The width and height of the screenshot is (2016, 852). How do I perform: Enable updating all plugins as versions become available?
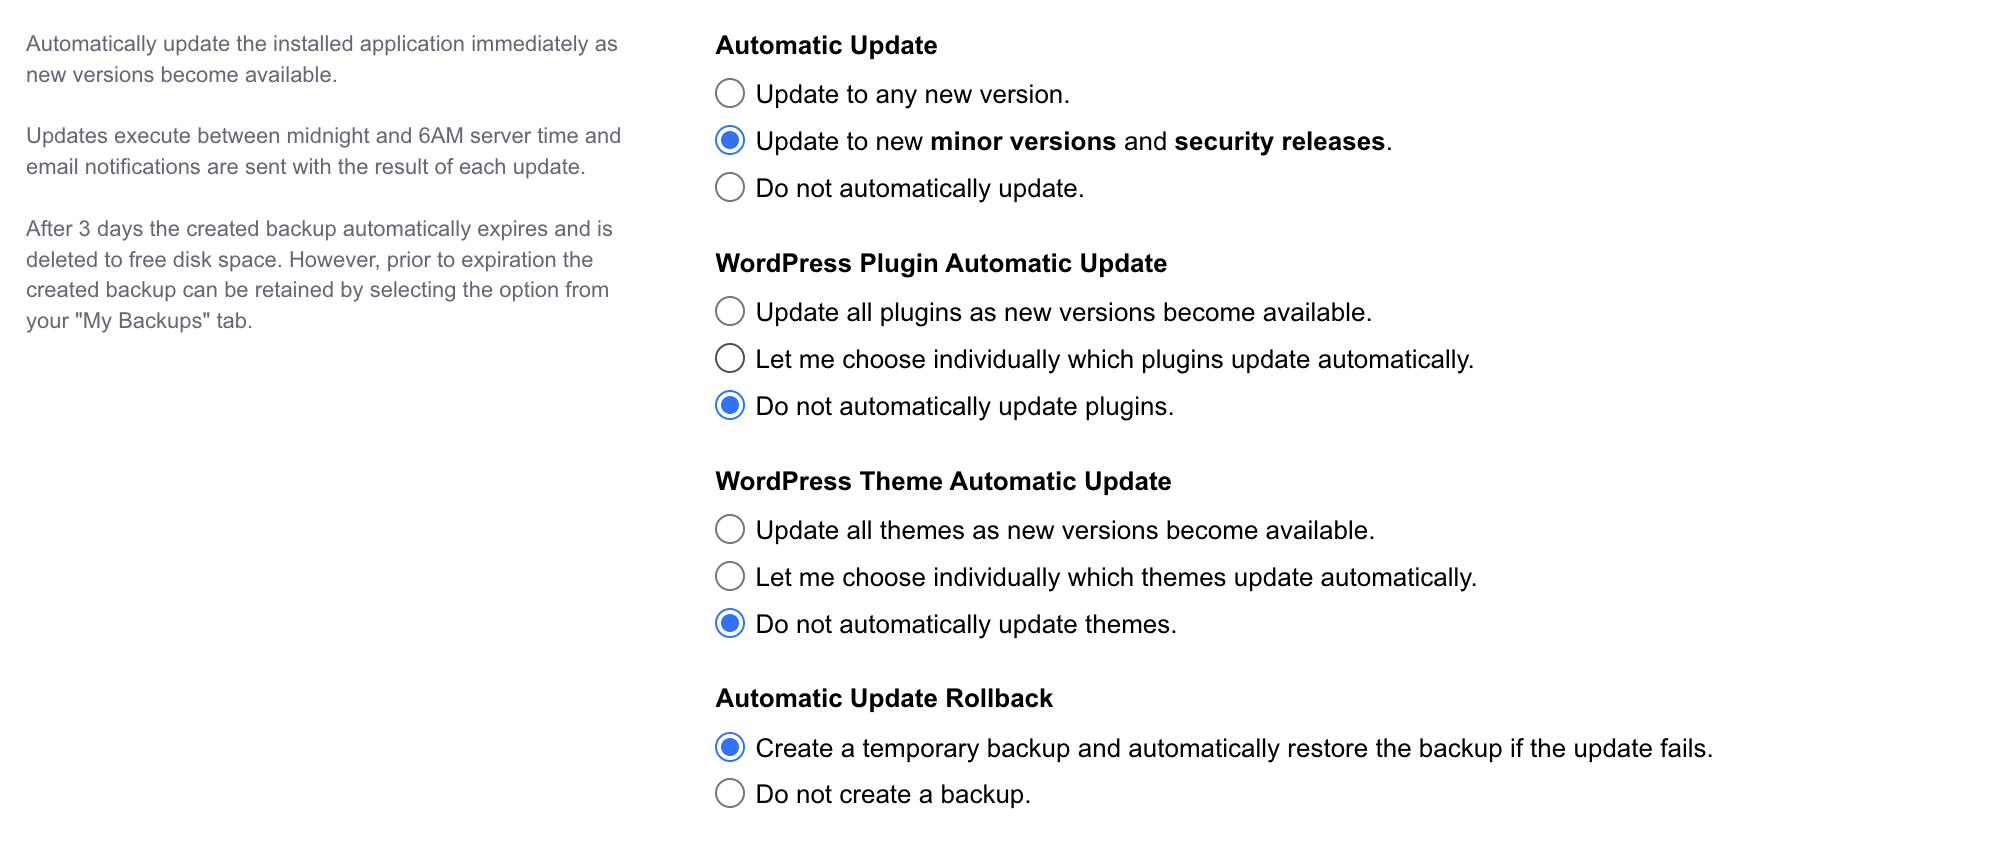pyautogui.click(x=729, y=311)
